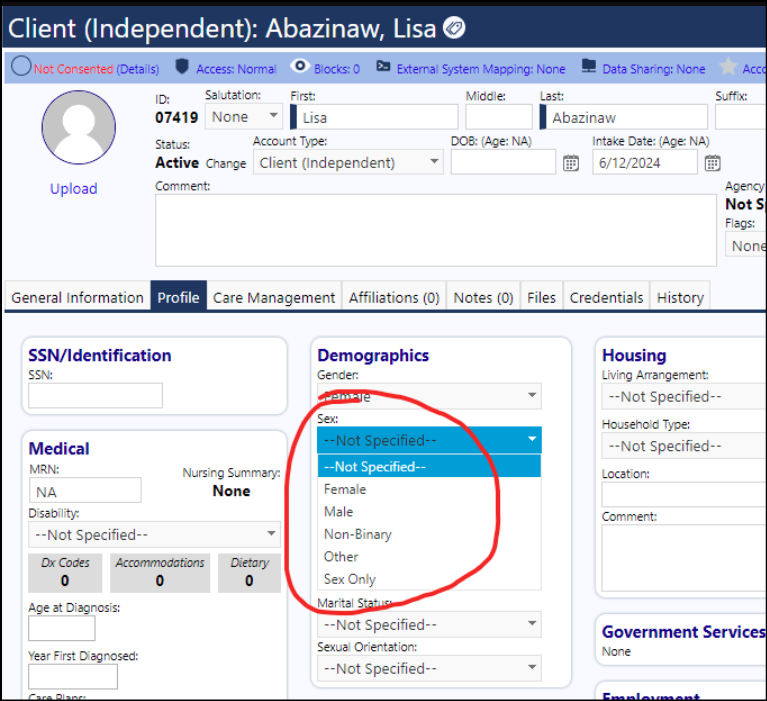Open the Affiliations (0) tab
The image size is (767, 701).
pyautogui.click(x=394, y=296)
